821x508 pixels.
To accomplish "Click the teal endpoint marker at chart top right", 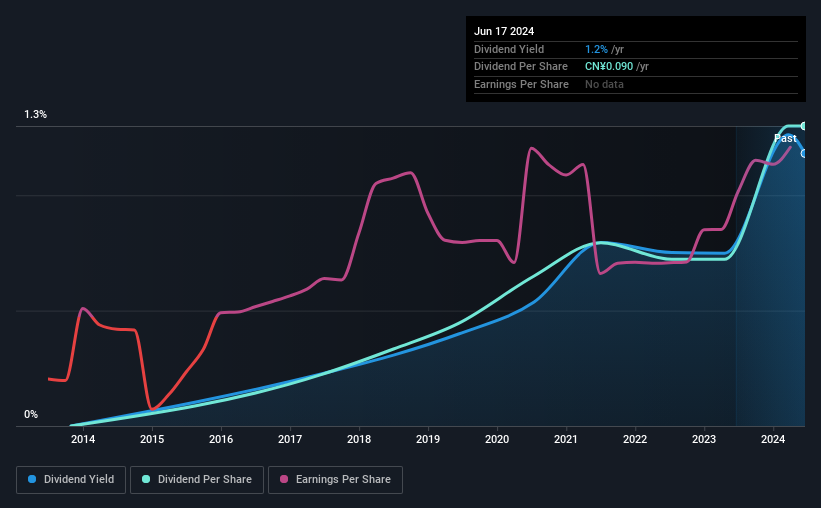I will (x=804, y=126).
